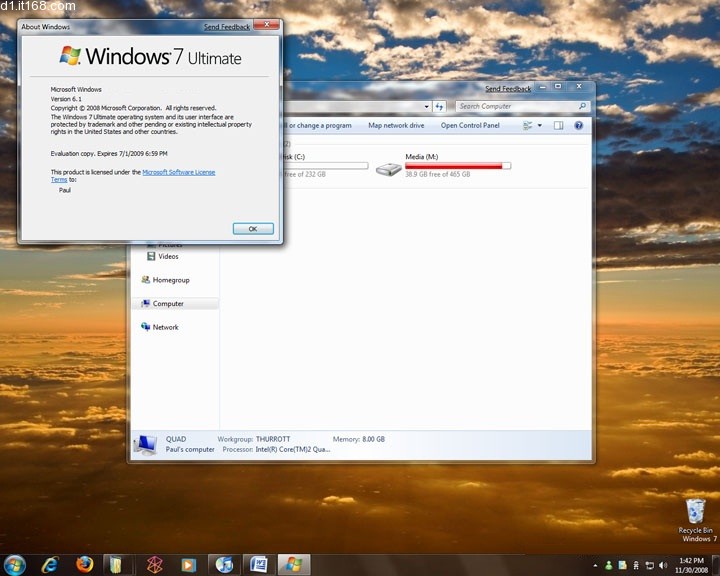The width and height of the screenshot is (720, 576).
Task: Maximize the Explorer window
Action: [558, 87]
